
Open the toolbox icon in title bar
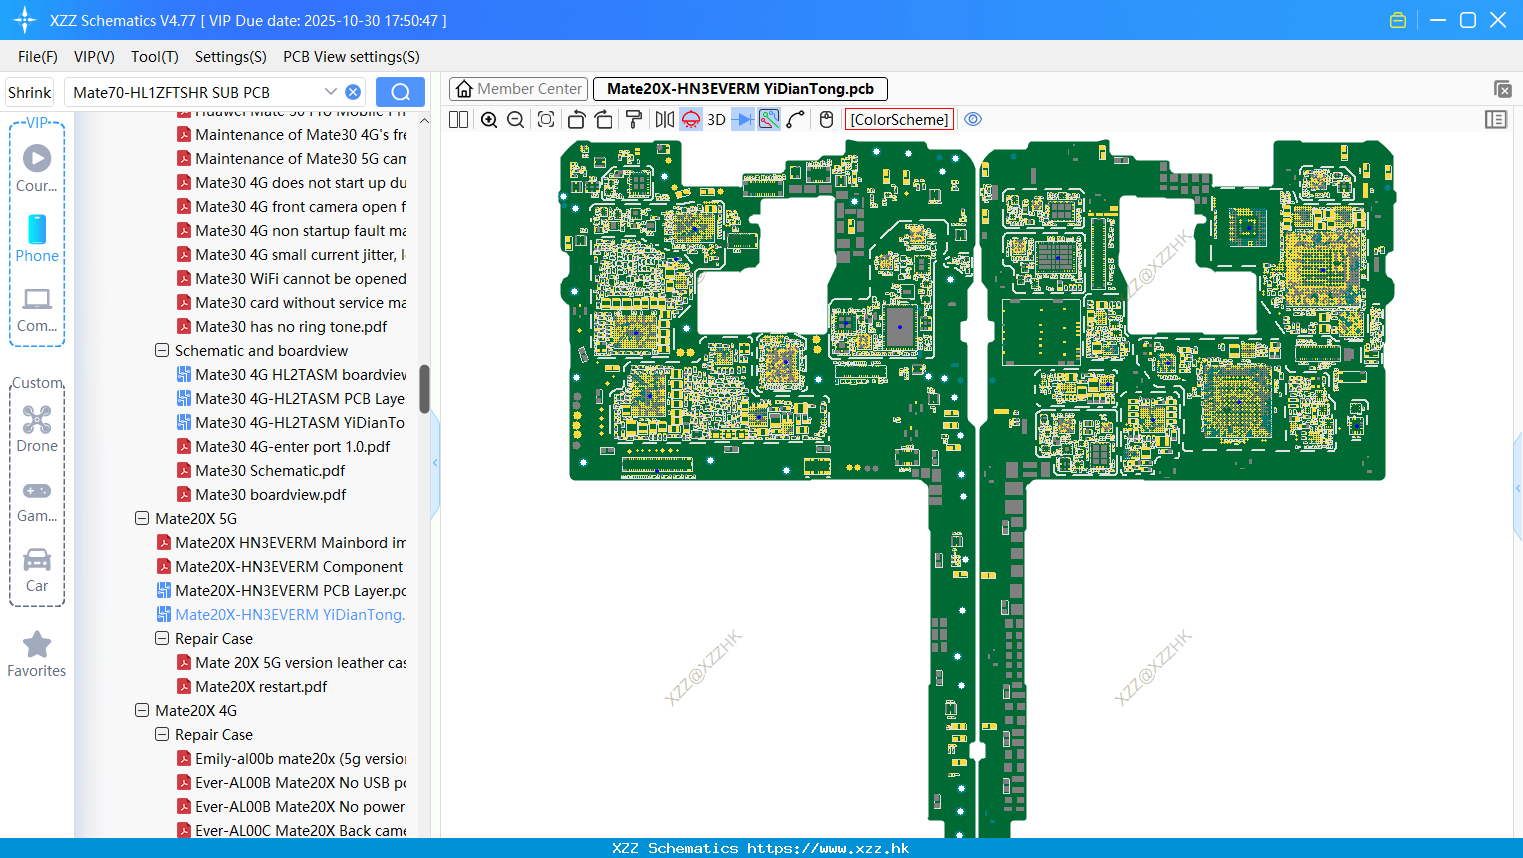tap(1398, 20)
